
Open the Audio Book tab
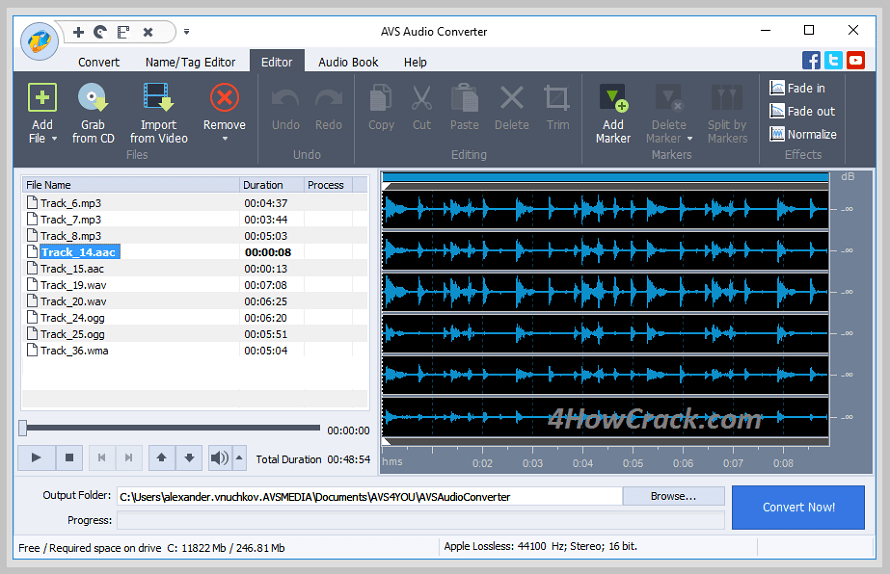coord(348,62)
